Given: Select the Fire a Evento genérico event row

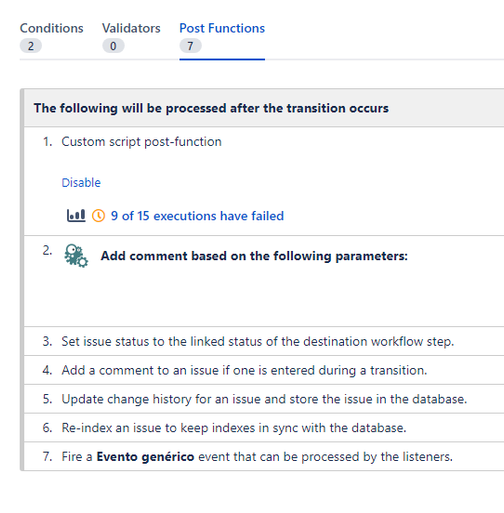Looking at the screenshot, I should 263,456.
